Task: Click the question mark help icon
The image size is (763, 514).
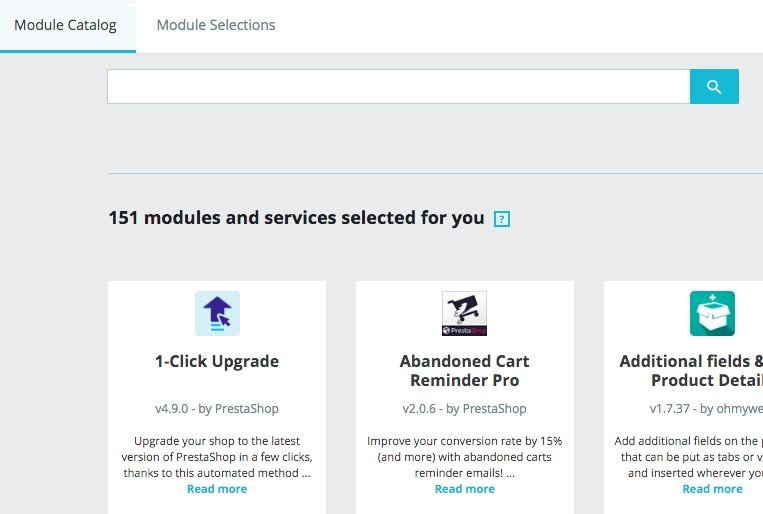Action: pyautogui.click(x=502, y=219)
